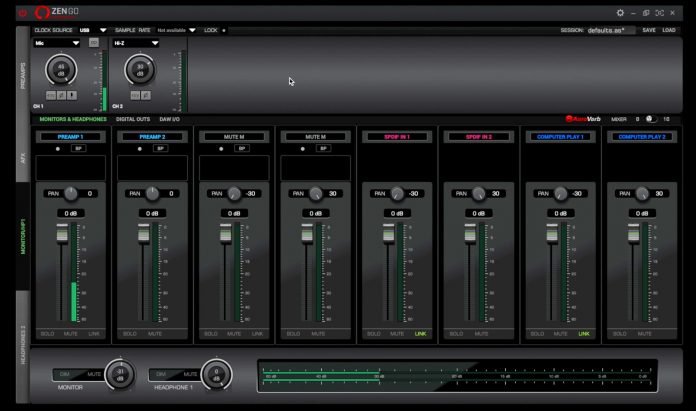The width and height of the screenshot is (696, 411).
Task: Mute the PREAMP 1 channel
Action: click(x=72, y=333)
